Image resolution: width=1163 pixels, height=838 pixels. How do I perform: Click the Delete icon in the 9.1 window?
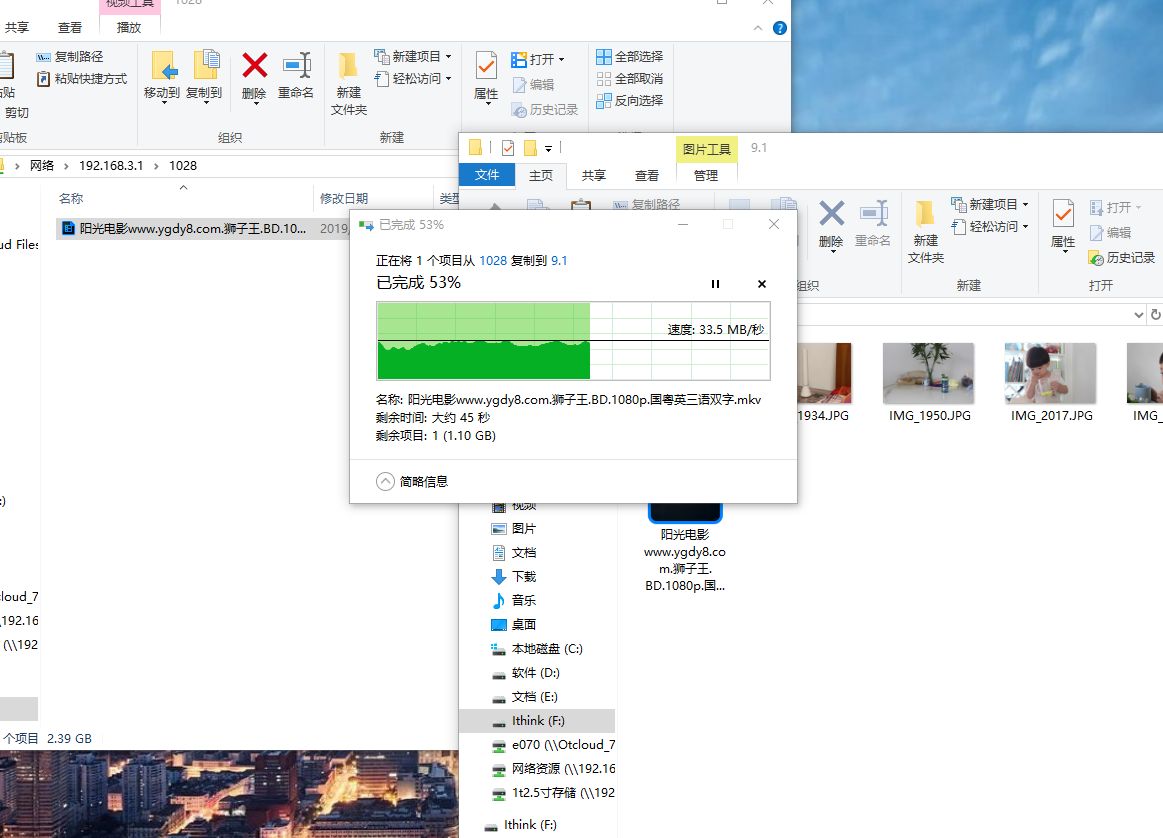(831, 223)
